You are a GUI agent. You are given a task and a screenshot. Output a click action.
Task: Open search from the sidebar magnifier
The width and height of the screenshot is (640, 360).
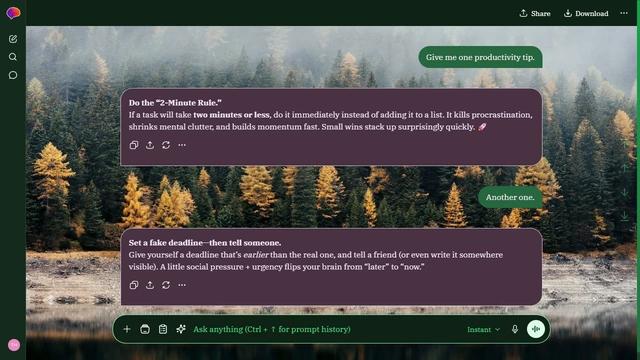[x=13, y=57]
